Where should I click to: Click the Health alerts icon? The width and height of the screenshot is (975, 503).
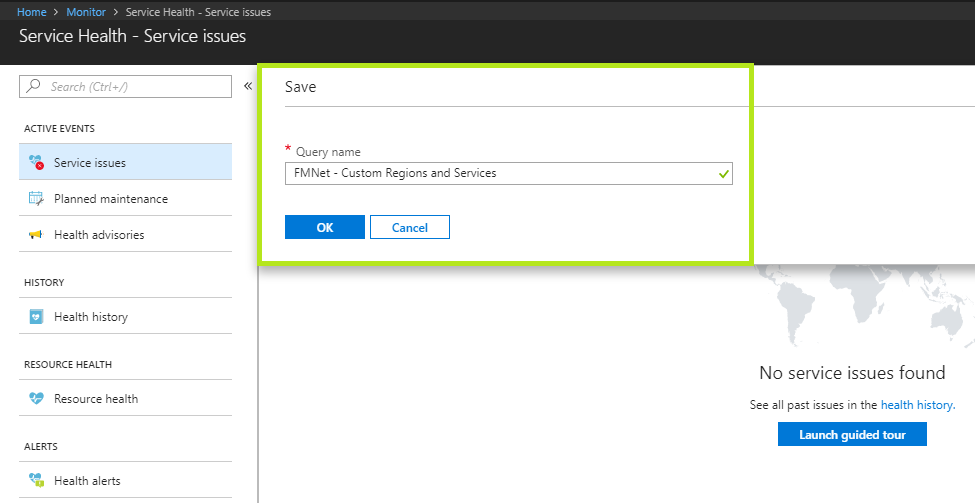click(36, 481)
